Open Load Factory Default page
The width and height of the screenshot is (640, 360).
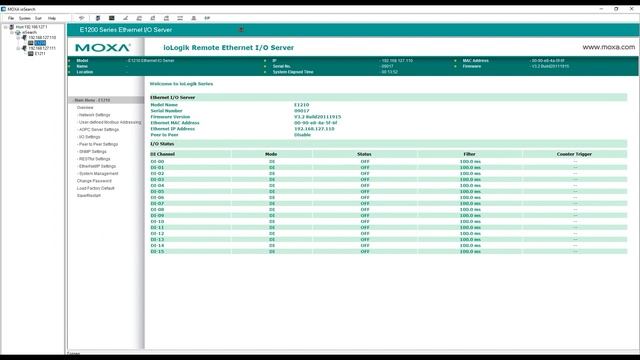tap(96, 189)
